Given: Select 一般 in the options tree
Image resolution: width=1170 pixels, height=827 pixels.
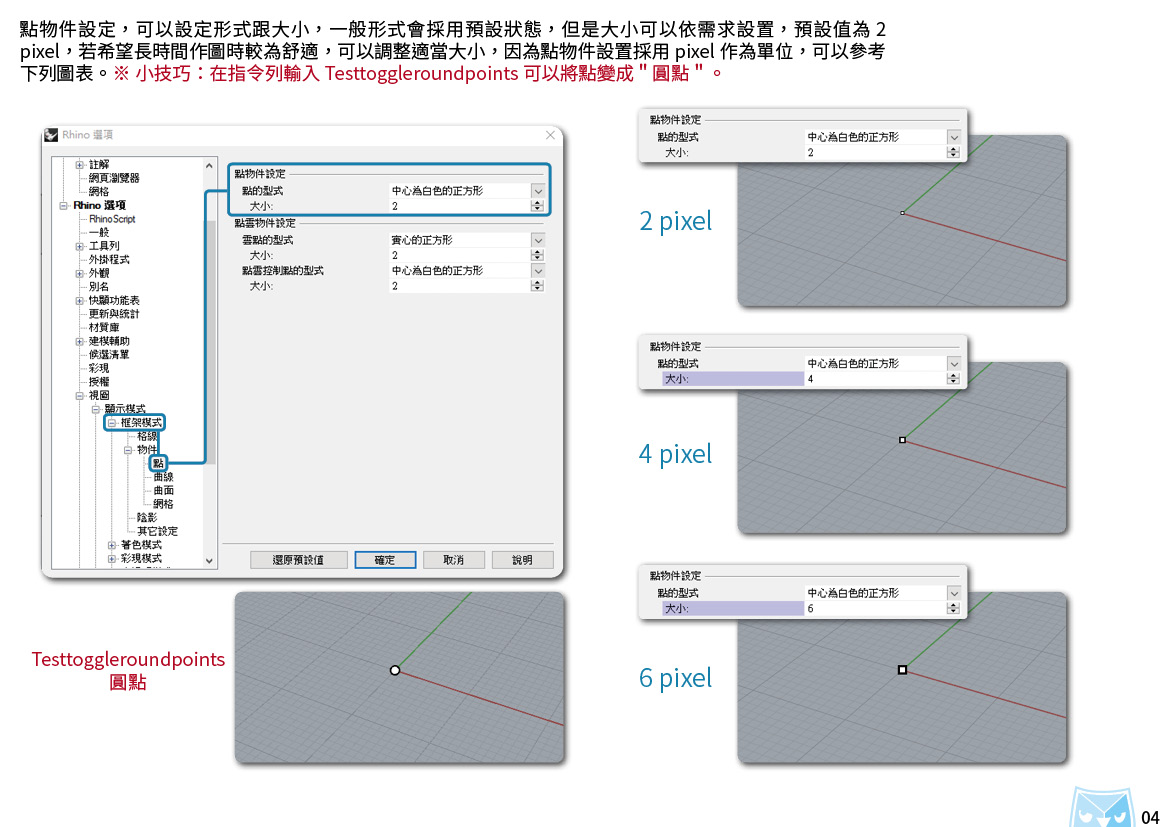Looking at the screenshot, I should coord(98,232).
